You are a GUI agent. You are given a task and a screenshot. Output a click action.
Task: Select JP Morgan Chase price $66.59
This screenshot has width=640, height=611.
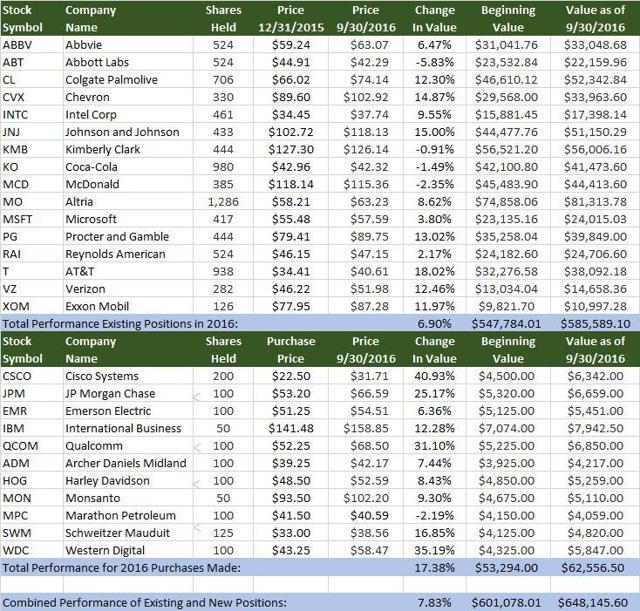click(x=366, y=393)
